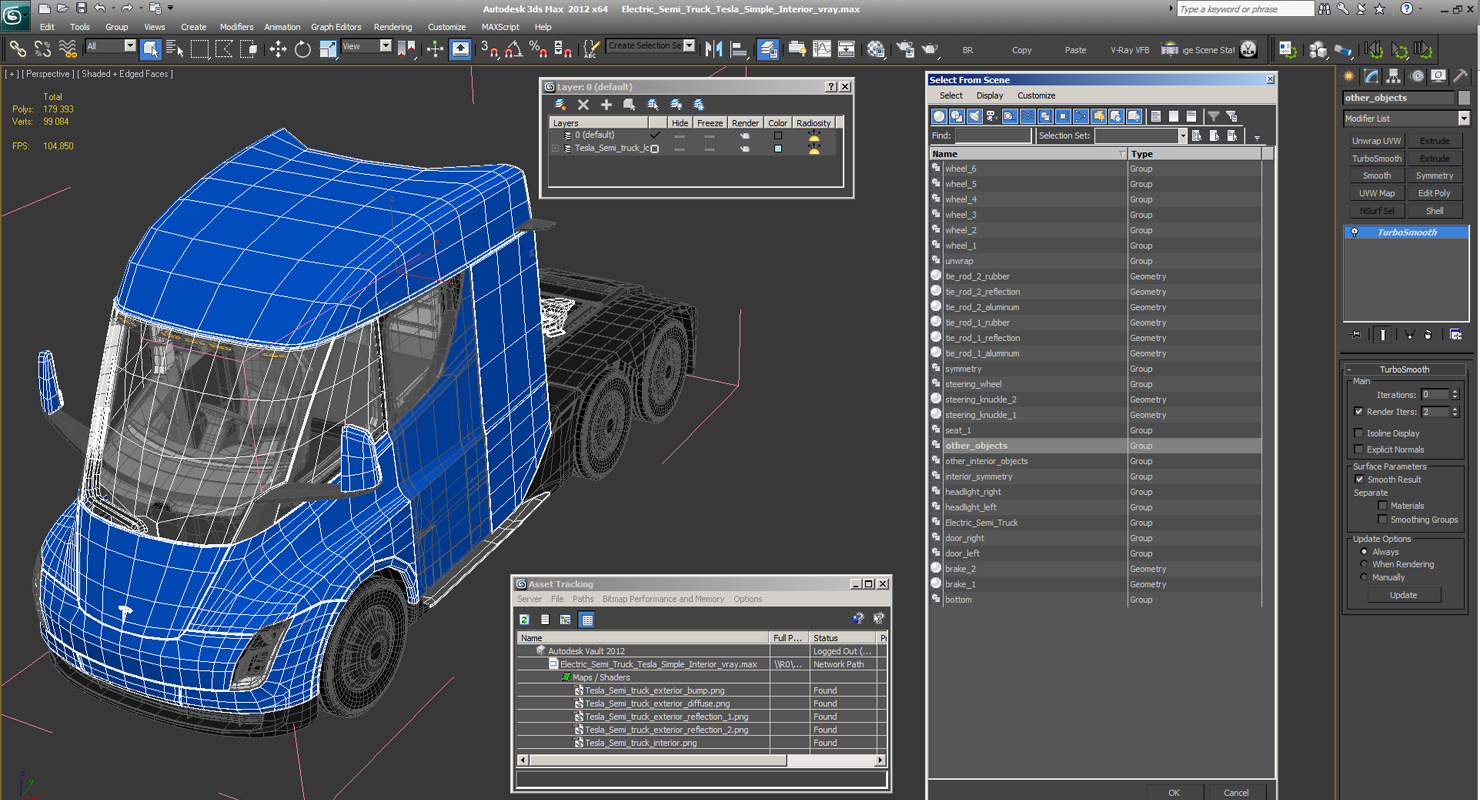Open the Curve Editor icon
Screen dimensions: 1480x800
coord(822,48)
